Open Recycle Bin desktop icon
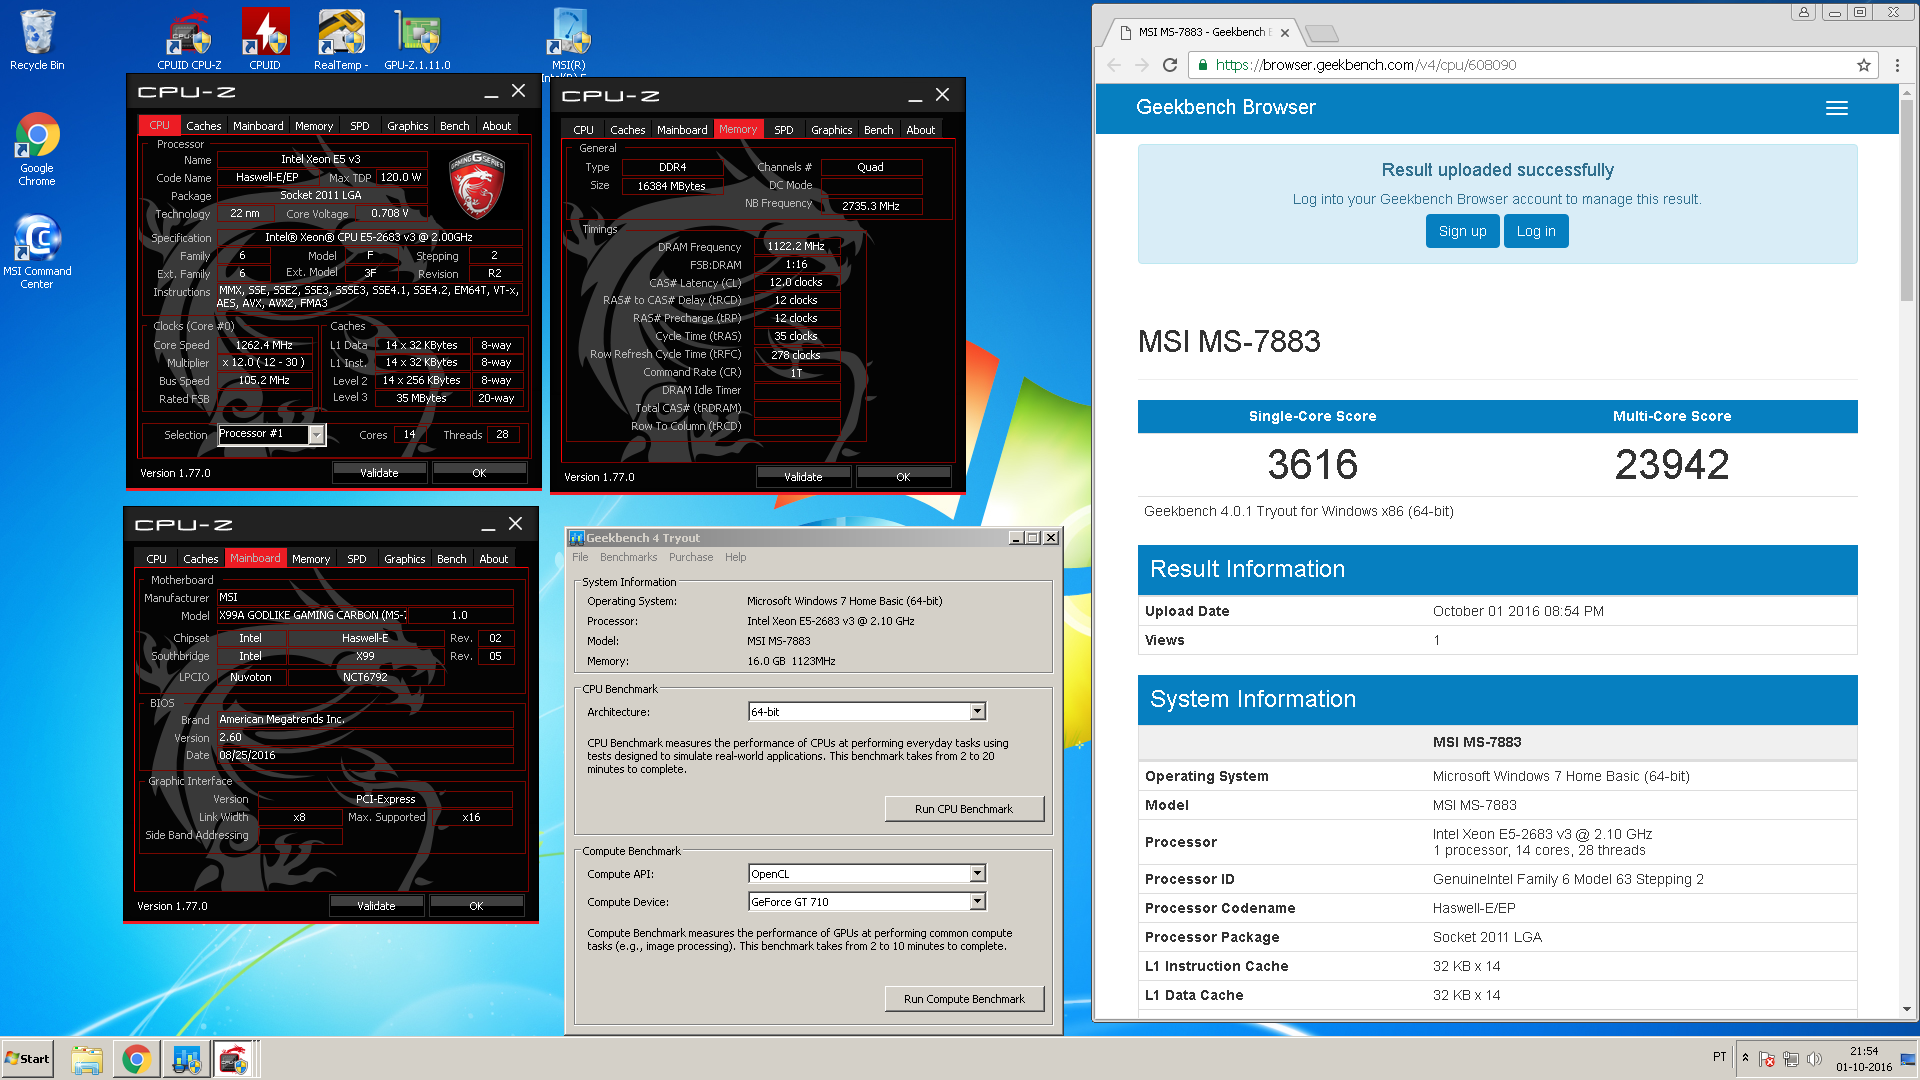The image size is (1920, 1080). coord(37,40)
